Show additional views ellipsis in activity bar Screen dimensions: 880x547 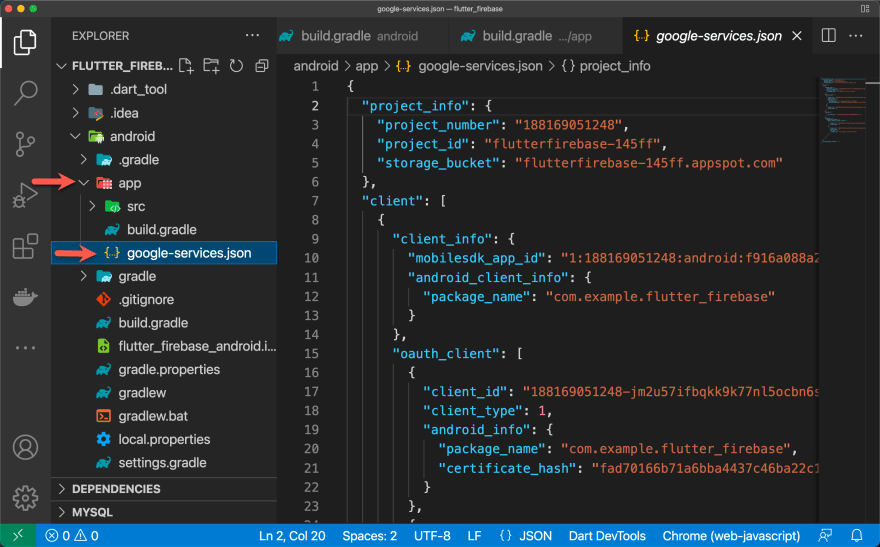[25, 348]
